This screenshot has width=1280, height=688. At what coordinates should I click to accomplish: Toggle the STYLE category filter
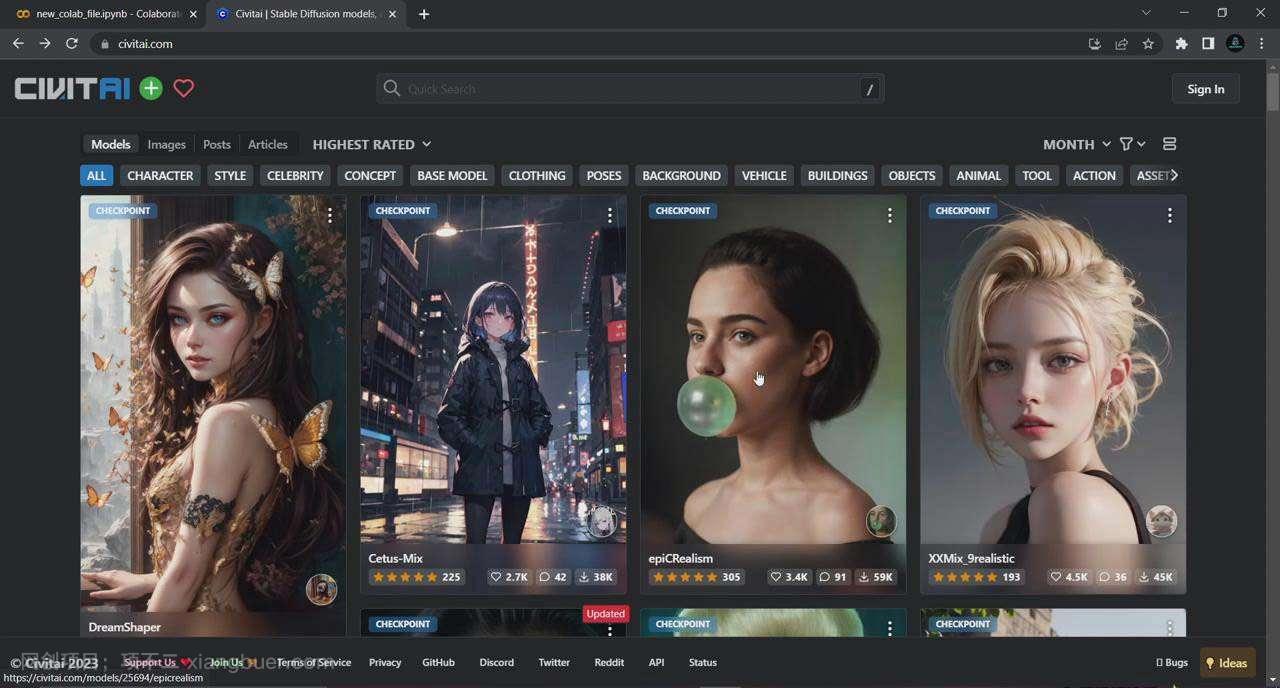click(230, 175)
